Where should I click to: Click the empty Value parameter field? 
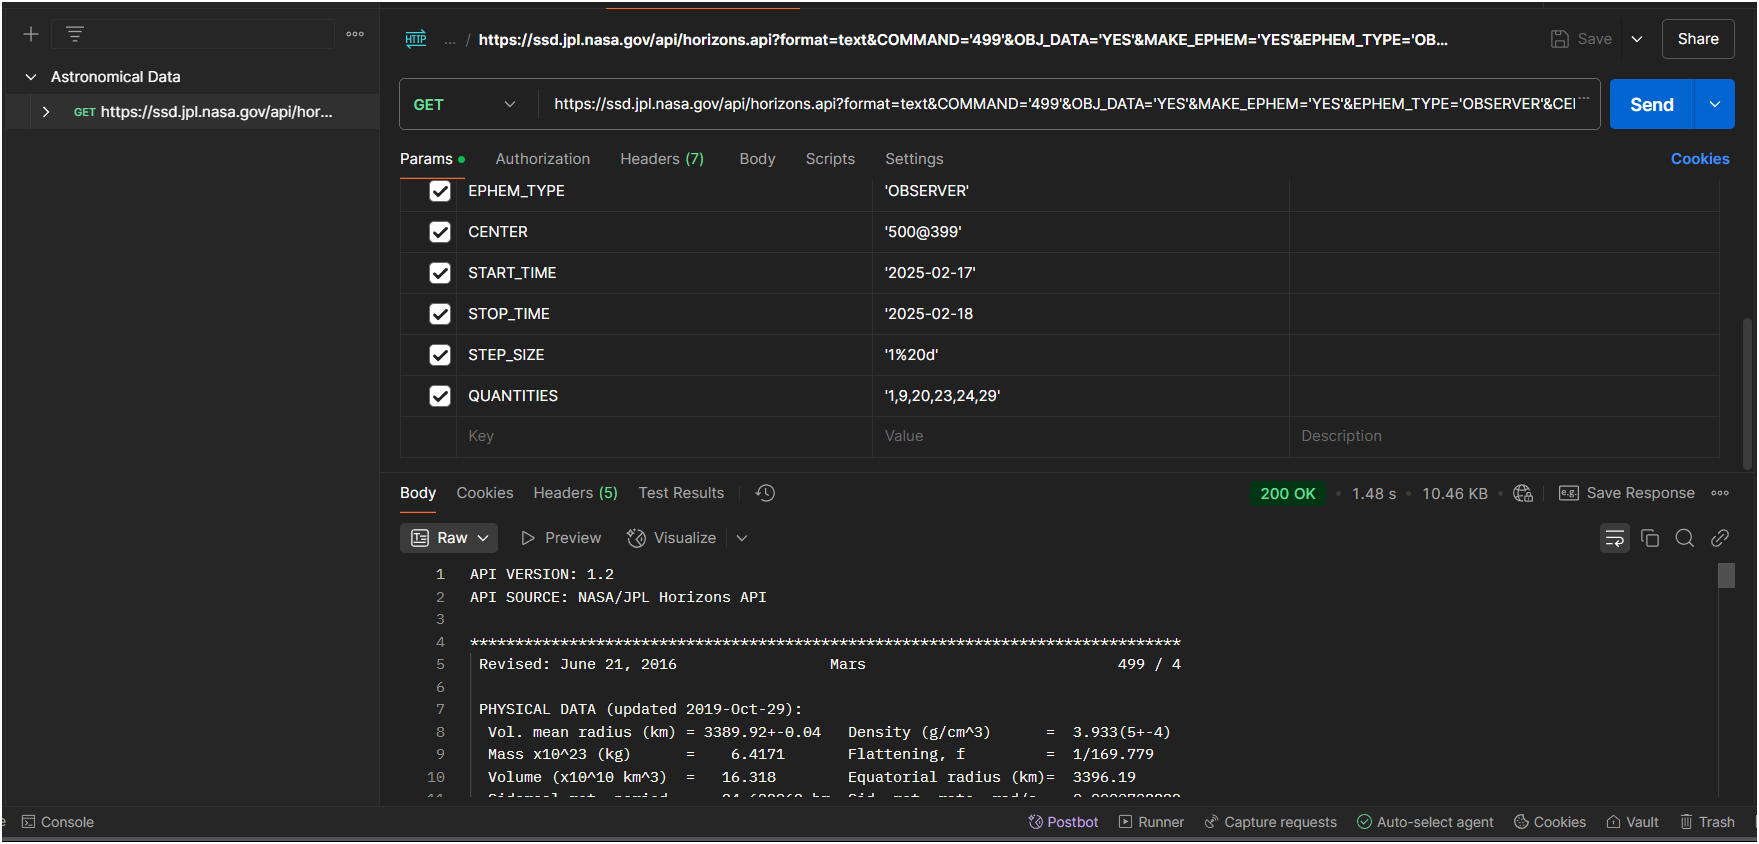click(x=1080, y=436)
